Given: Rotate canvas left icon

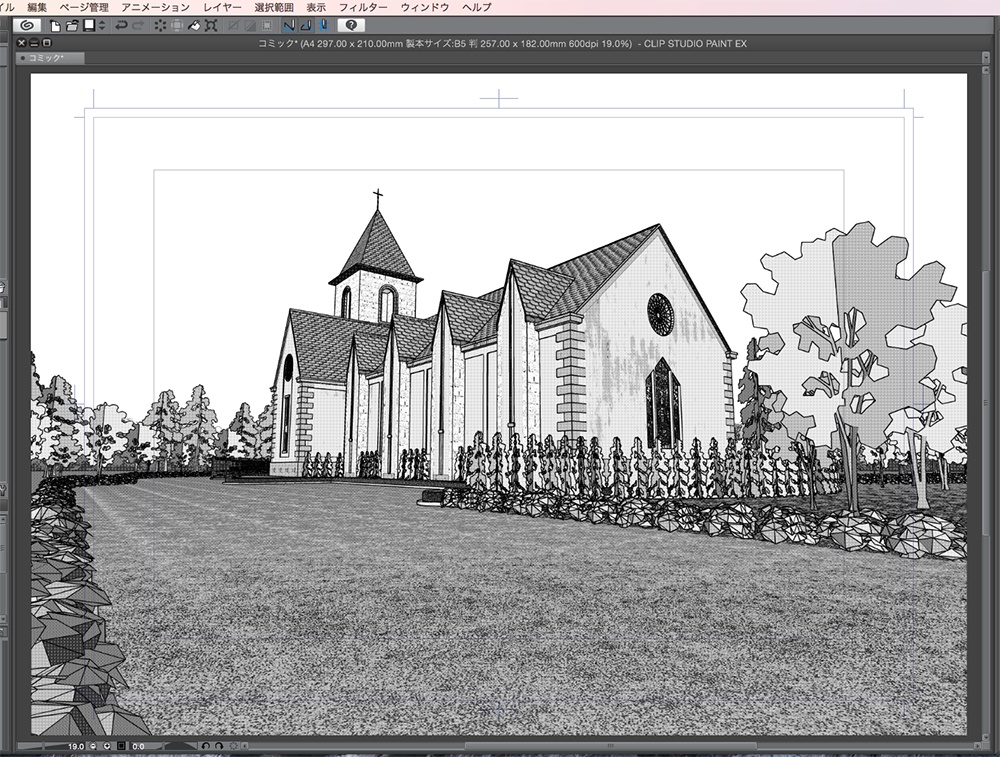Looking at the screenshot, I should (x=205, y=746).
